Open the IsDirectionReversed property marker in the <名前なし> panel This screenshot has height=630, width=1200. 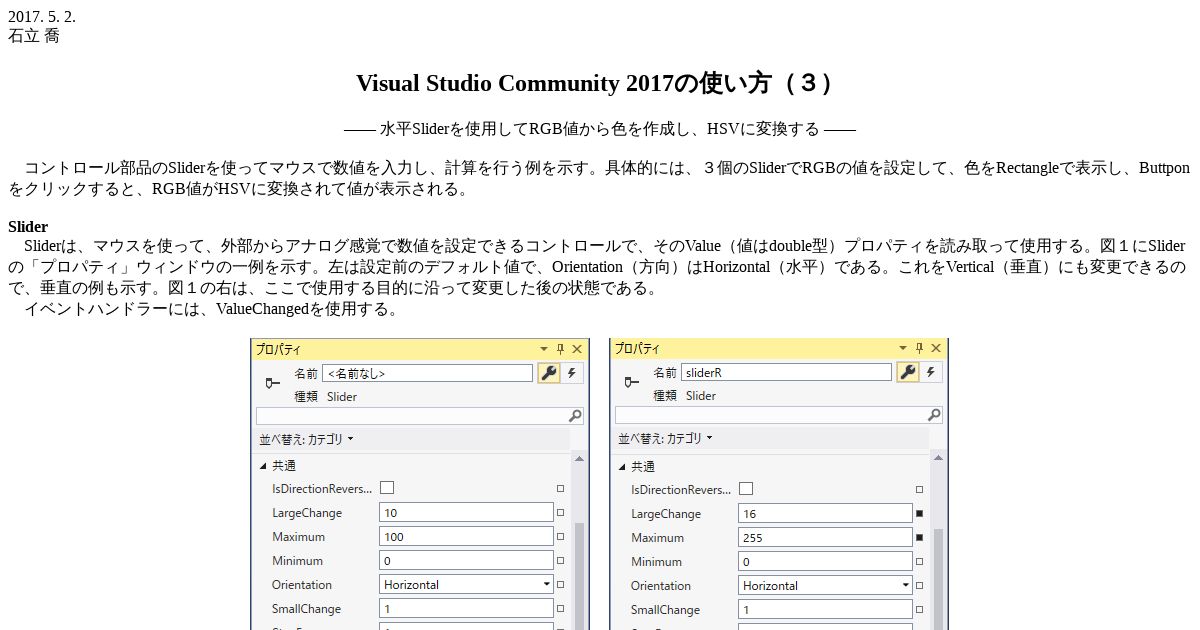pos(560,488)
